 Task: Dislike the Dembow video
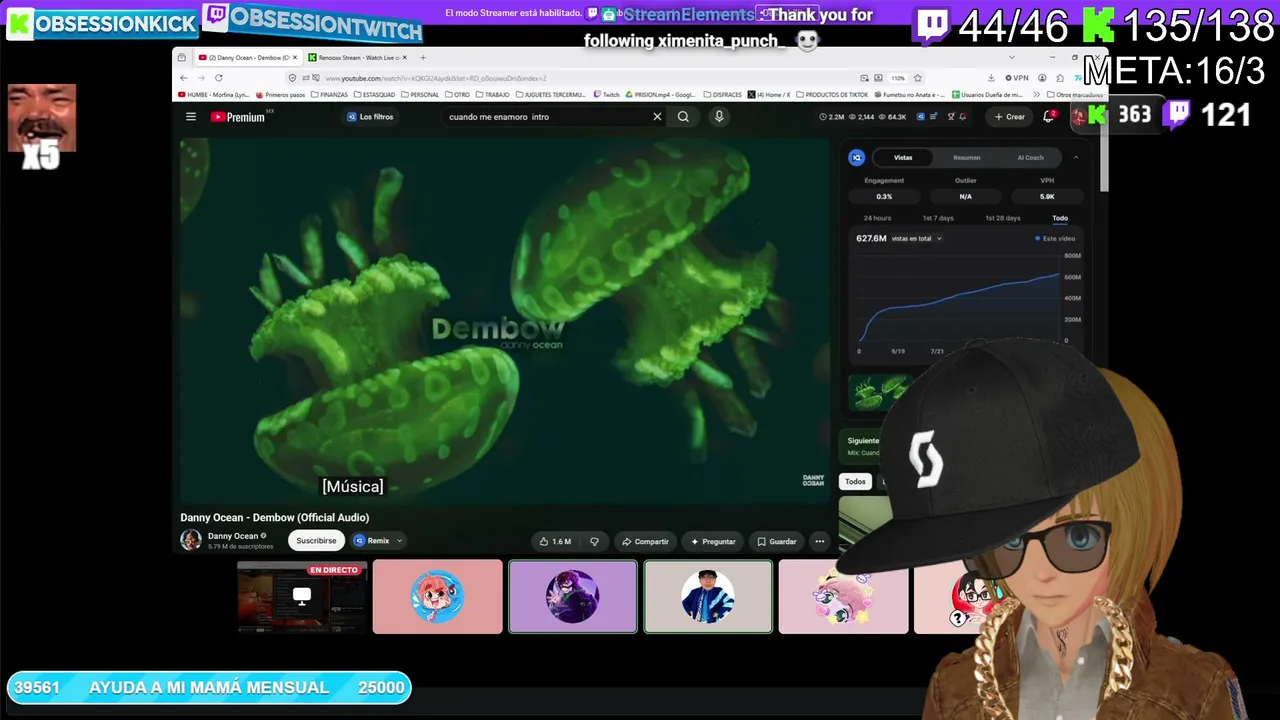(594, 541)
